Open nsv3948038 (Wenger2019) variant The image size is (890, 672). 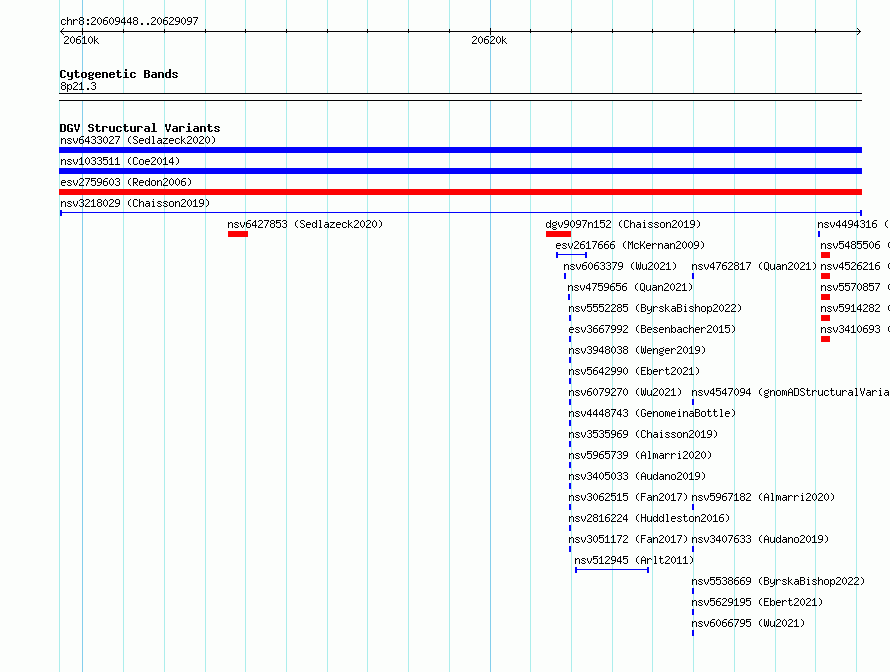coord(637,350)
